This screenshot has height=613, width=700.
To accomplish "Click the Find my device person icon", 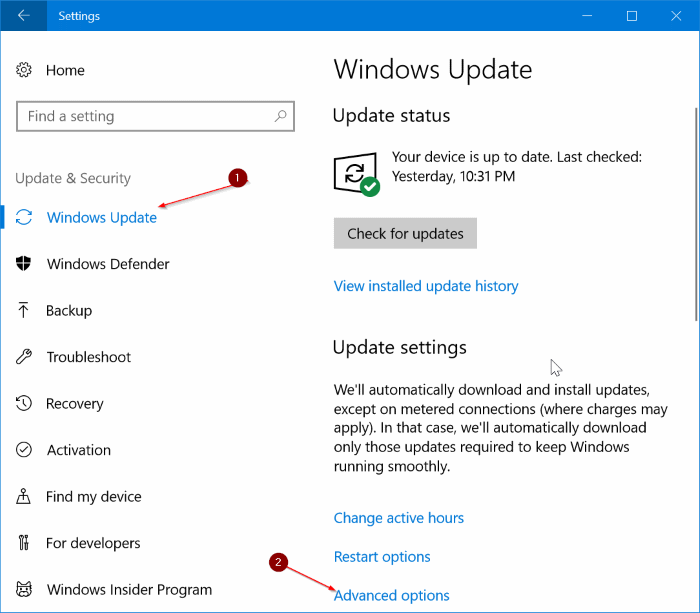I will 23,496.
